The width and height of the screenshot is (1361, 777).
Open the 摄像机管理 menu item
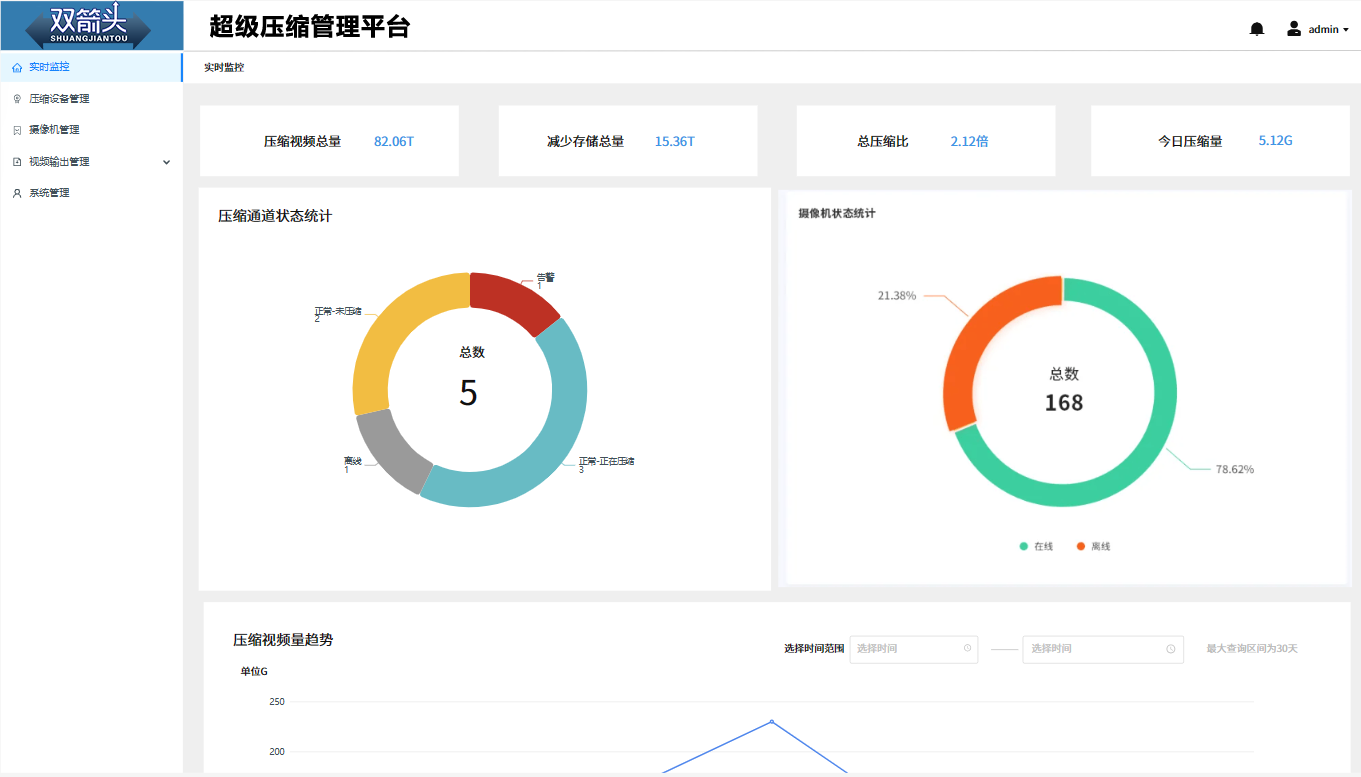pyautogui.click(x=91, y=130)
